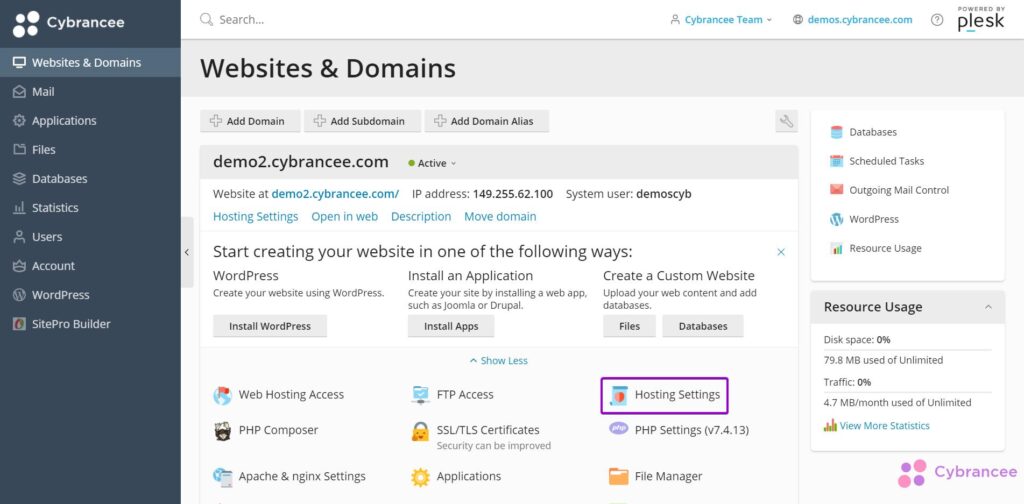This screenshot has height=504, width=1024.
Task: Click the SitePro Builder icon in sidebar
Action: tap(20, 324)
